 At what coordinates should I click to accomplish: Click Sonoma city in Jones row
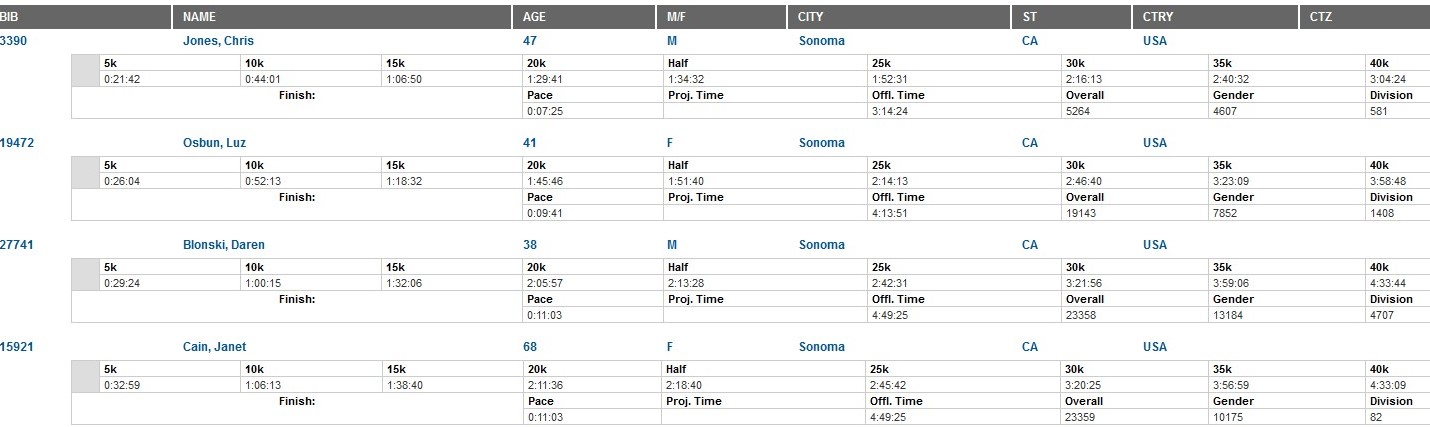(821, 41)
